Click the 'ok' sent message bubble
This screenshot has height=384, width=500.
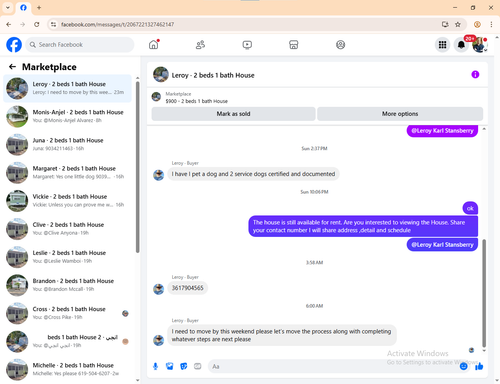click(x=470, y=208)
